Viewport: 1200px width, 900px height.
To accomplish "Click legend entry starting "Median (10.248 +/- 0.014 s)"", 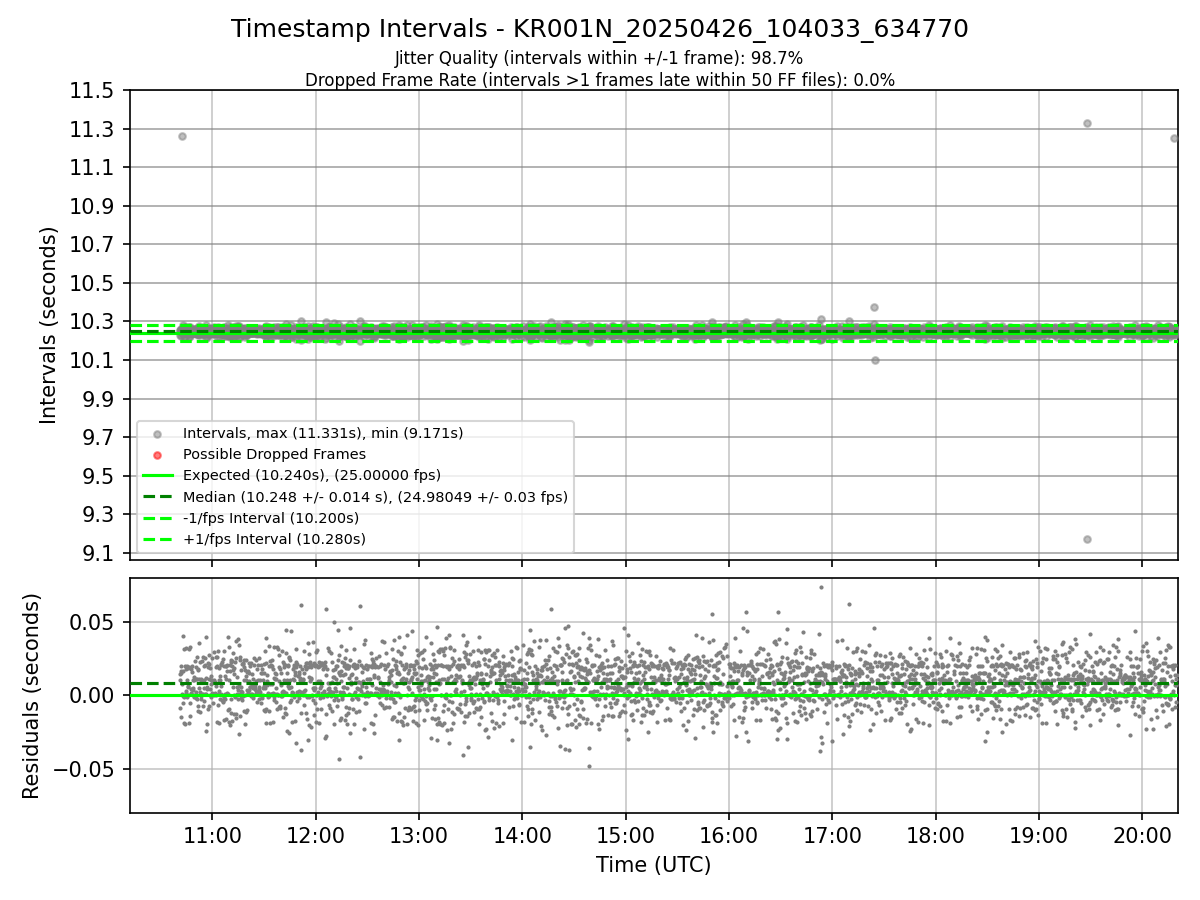I will pos(375,496).
